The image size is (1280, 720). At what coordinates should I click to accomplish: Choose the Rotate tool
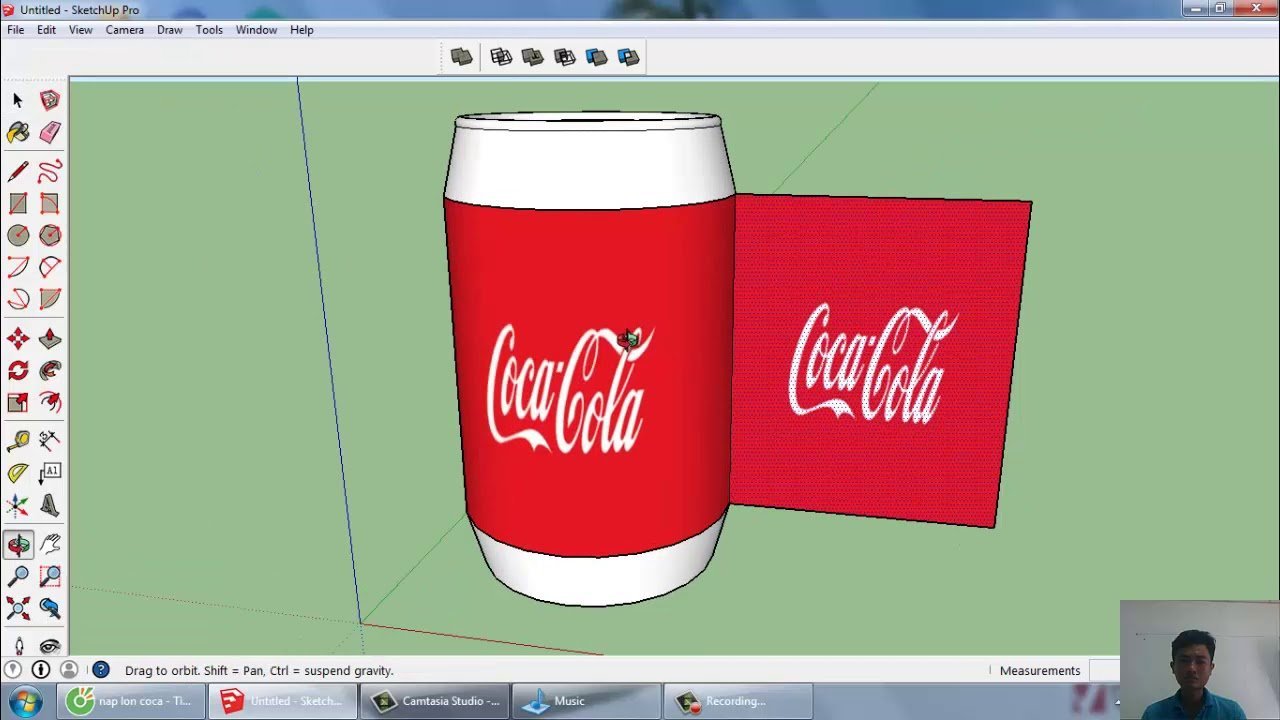(x=18, y=371)
